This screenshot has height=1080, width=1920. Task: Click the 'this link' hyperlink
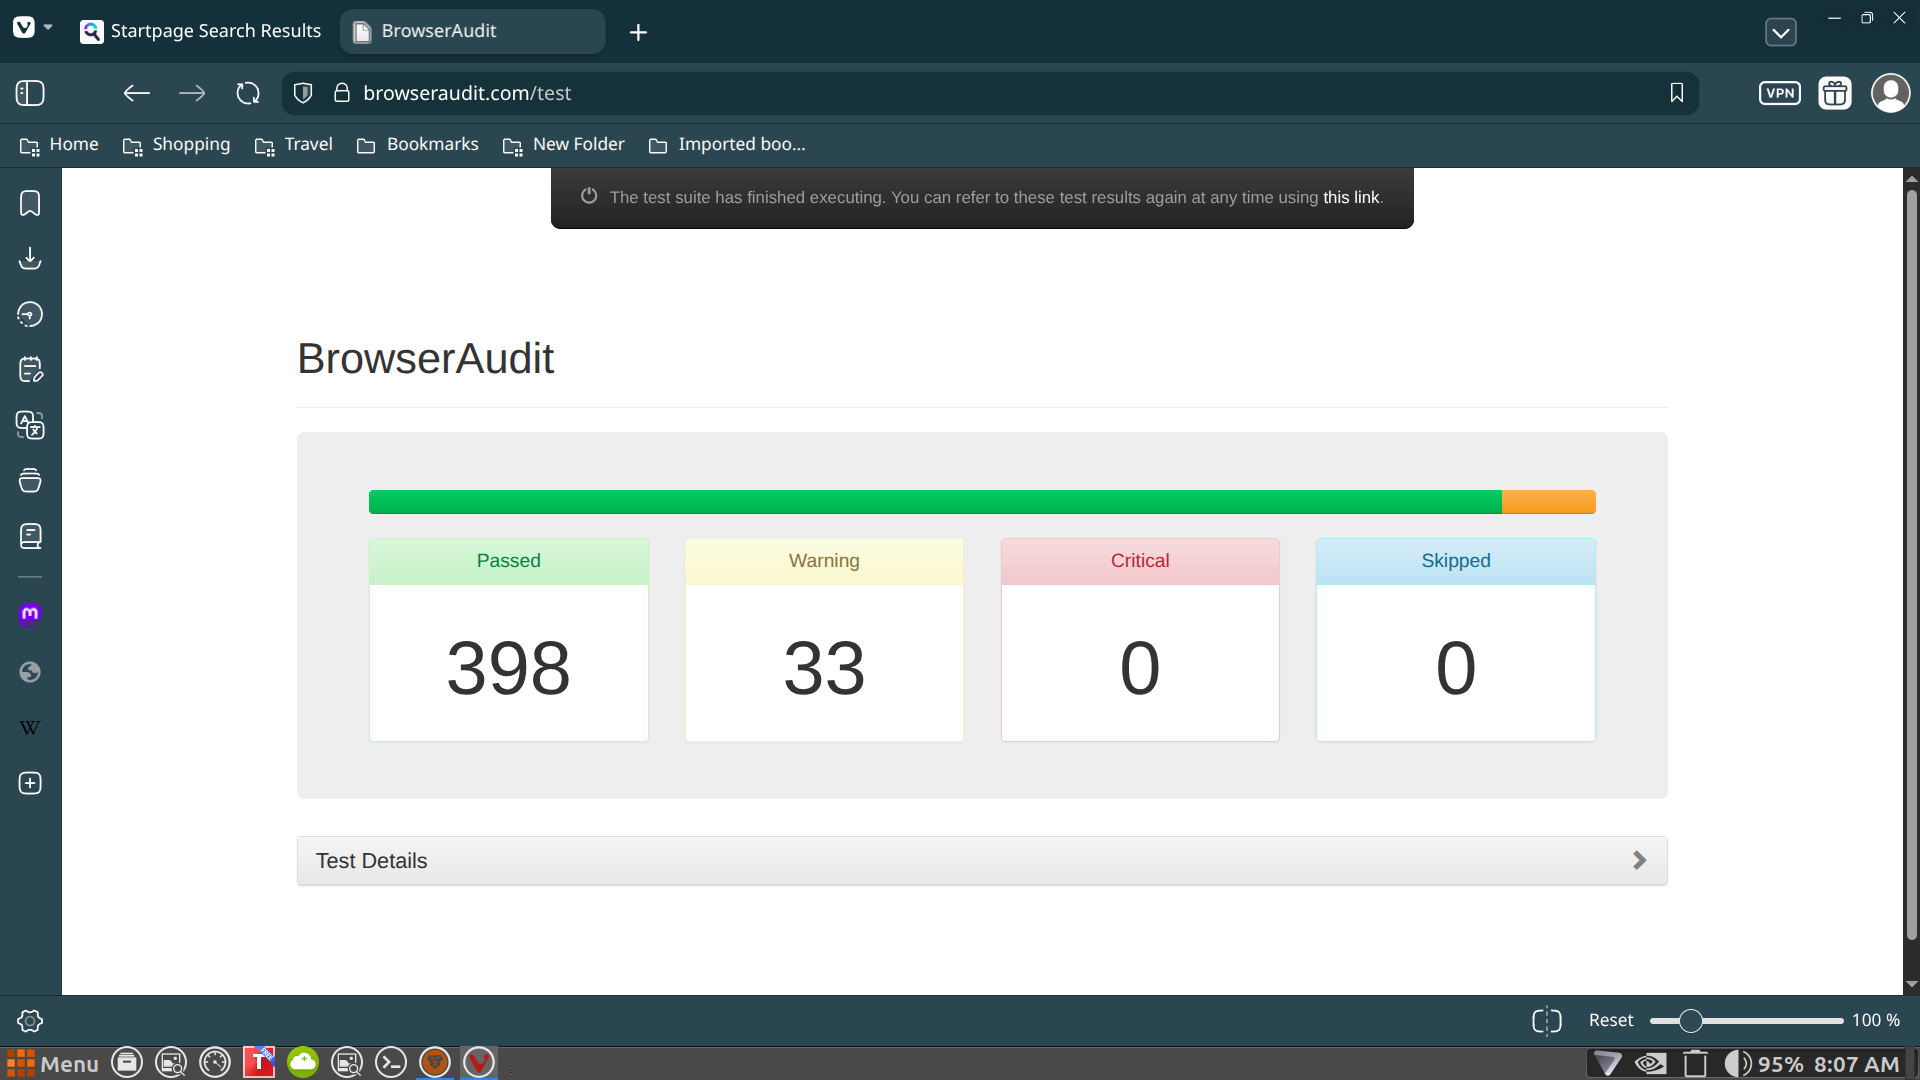pyautogui.click(x=1350, y=198)
